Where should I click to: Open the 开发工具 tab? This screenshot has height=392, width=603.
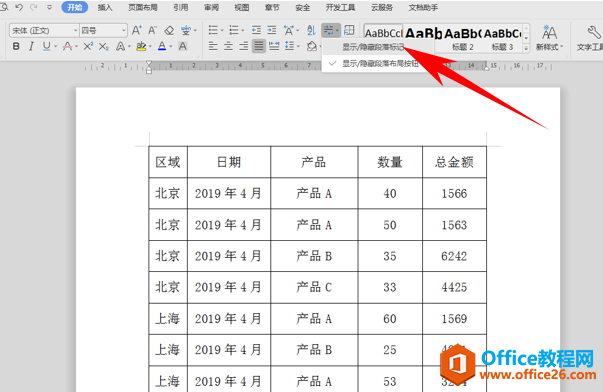[340, 7]
